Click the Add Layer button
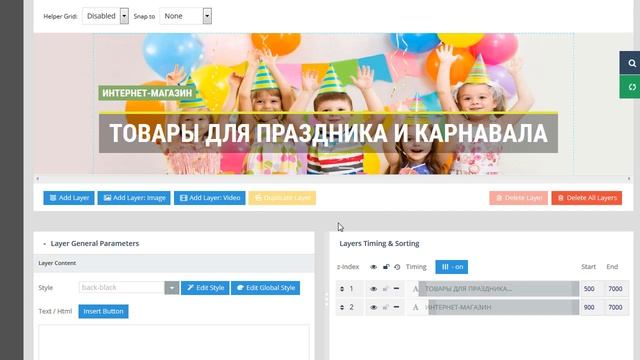Image resolution: width=640 pixels, height=360 pixels. pyautogui.click(x=69, y=198)
